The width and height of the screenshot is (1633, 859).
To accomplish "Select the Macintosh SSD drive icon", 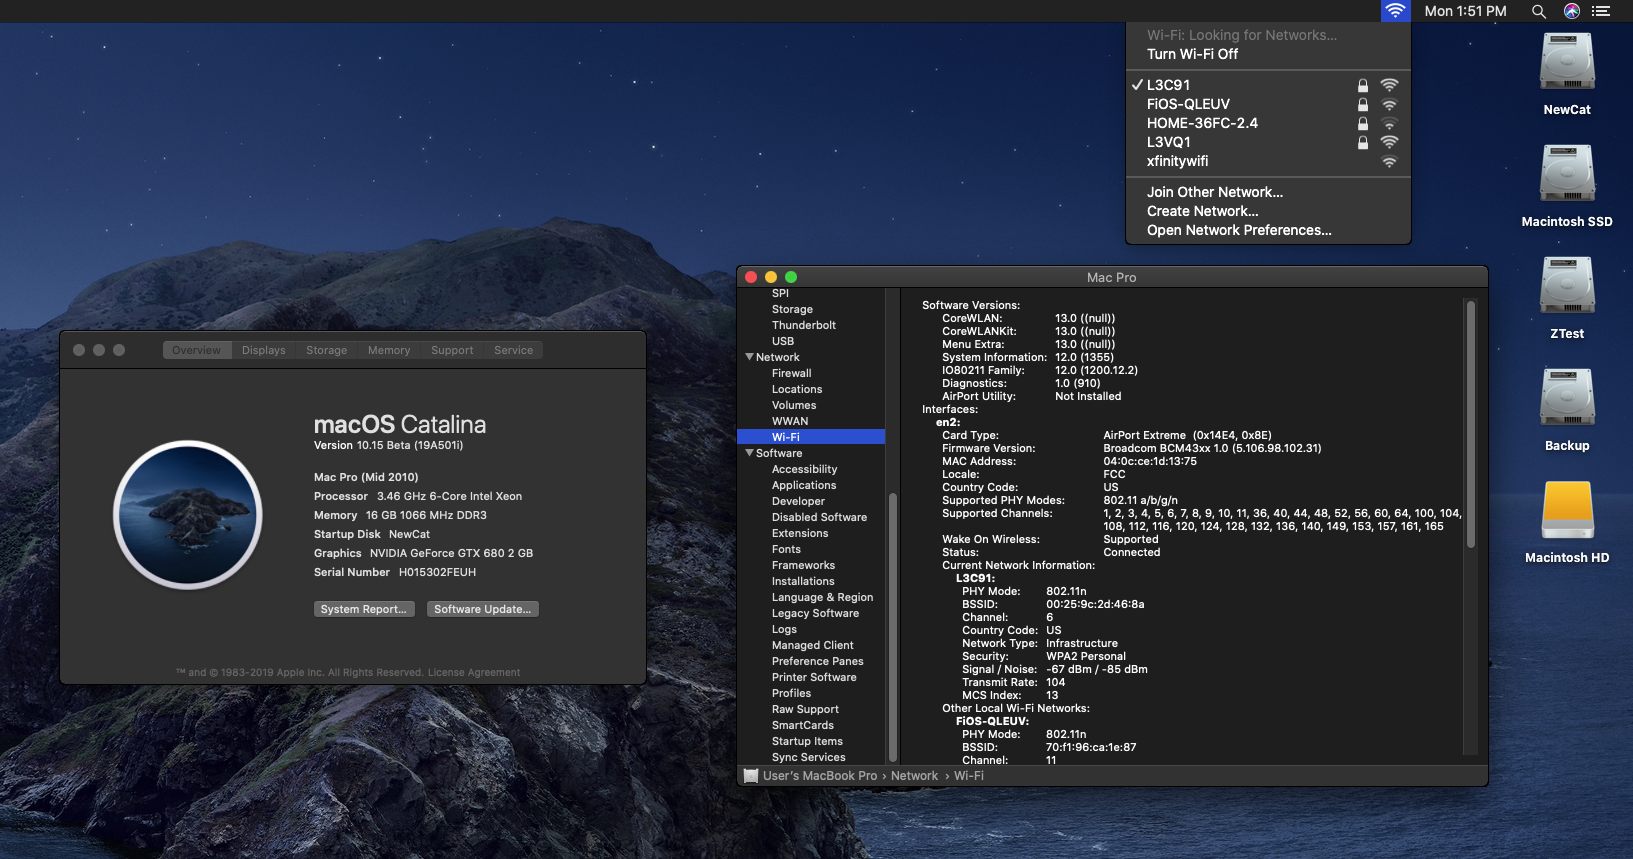I will pos(1566,176).
